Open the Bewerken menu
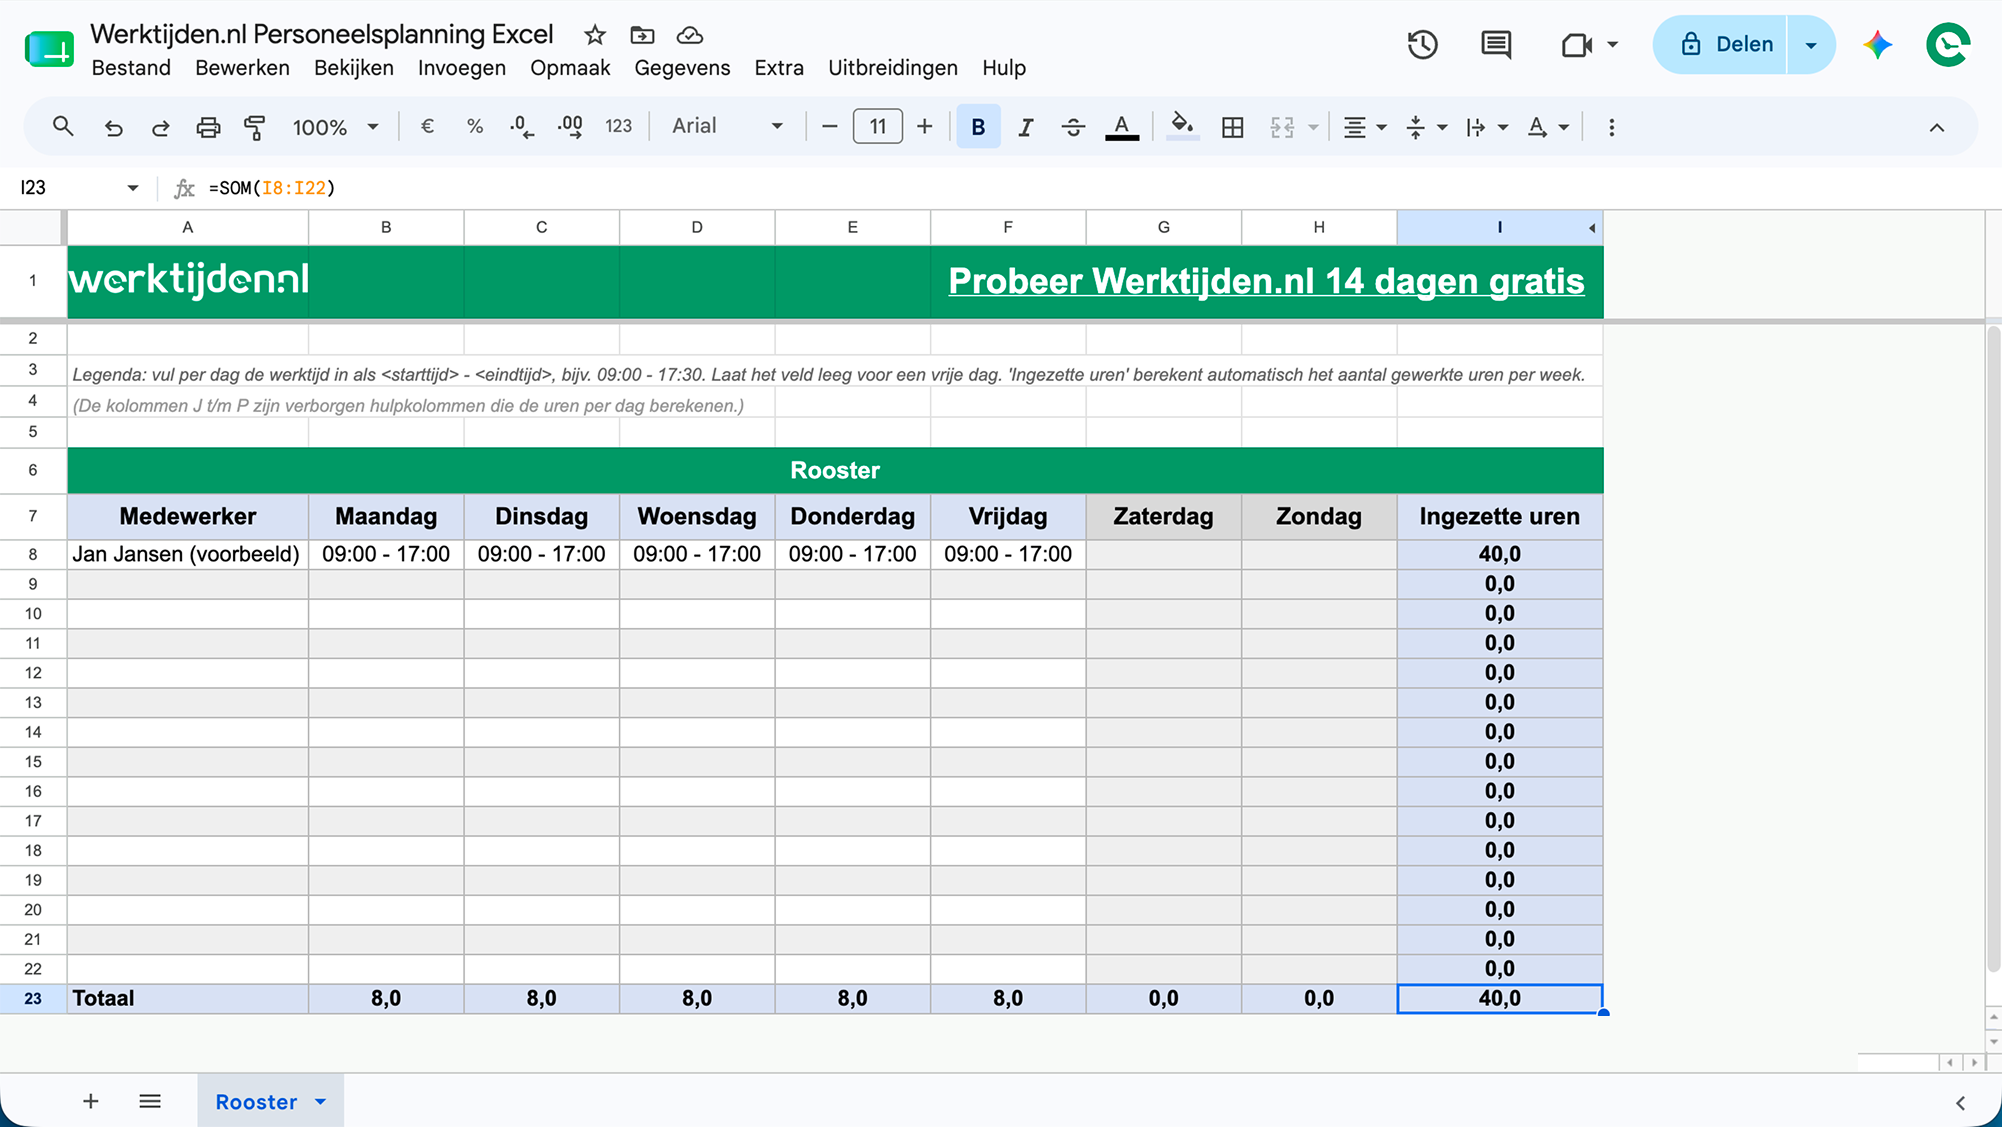Viewport: 2002px width, 1127px height. [x=242, y=68]
